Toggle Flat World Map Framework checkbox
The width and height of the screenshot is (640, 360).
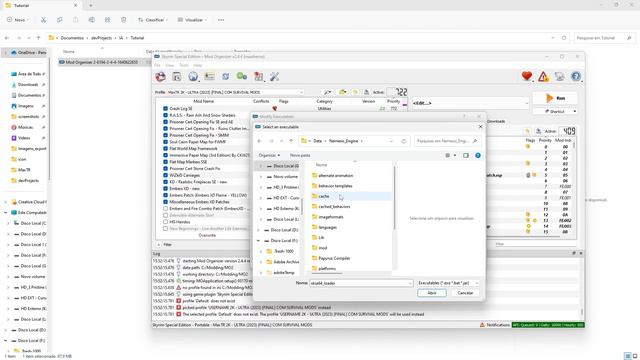click(x=165, y=149)
